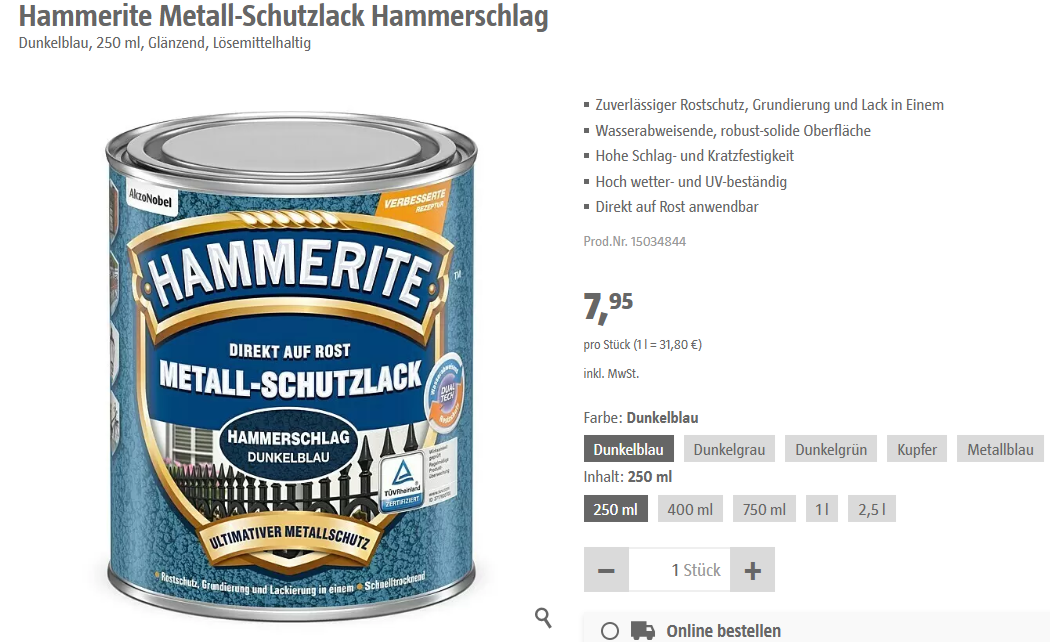This screenshot has height=642, width=1050.
Task: Select the 1 l size option
Action: click(822, 509)
